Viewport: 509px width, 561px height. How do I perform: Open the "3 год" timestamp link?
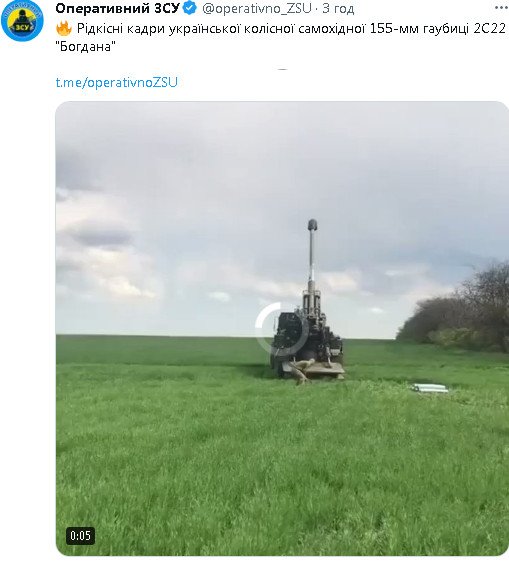338,8
